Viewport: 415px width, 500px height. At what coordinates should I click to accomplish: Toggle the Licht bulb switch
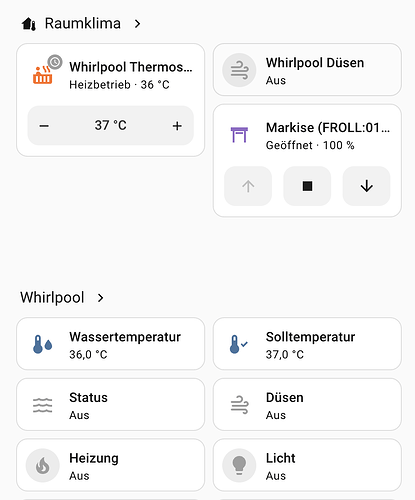[239, 465]
